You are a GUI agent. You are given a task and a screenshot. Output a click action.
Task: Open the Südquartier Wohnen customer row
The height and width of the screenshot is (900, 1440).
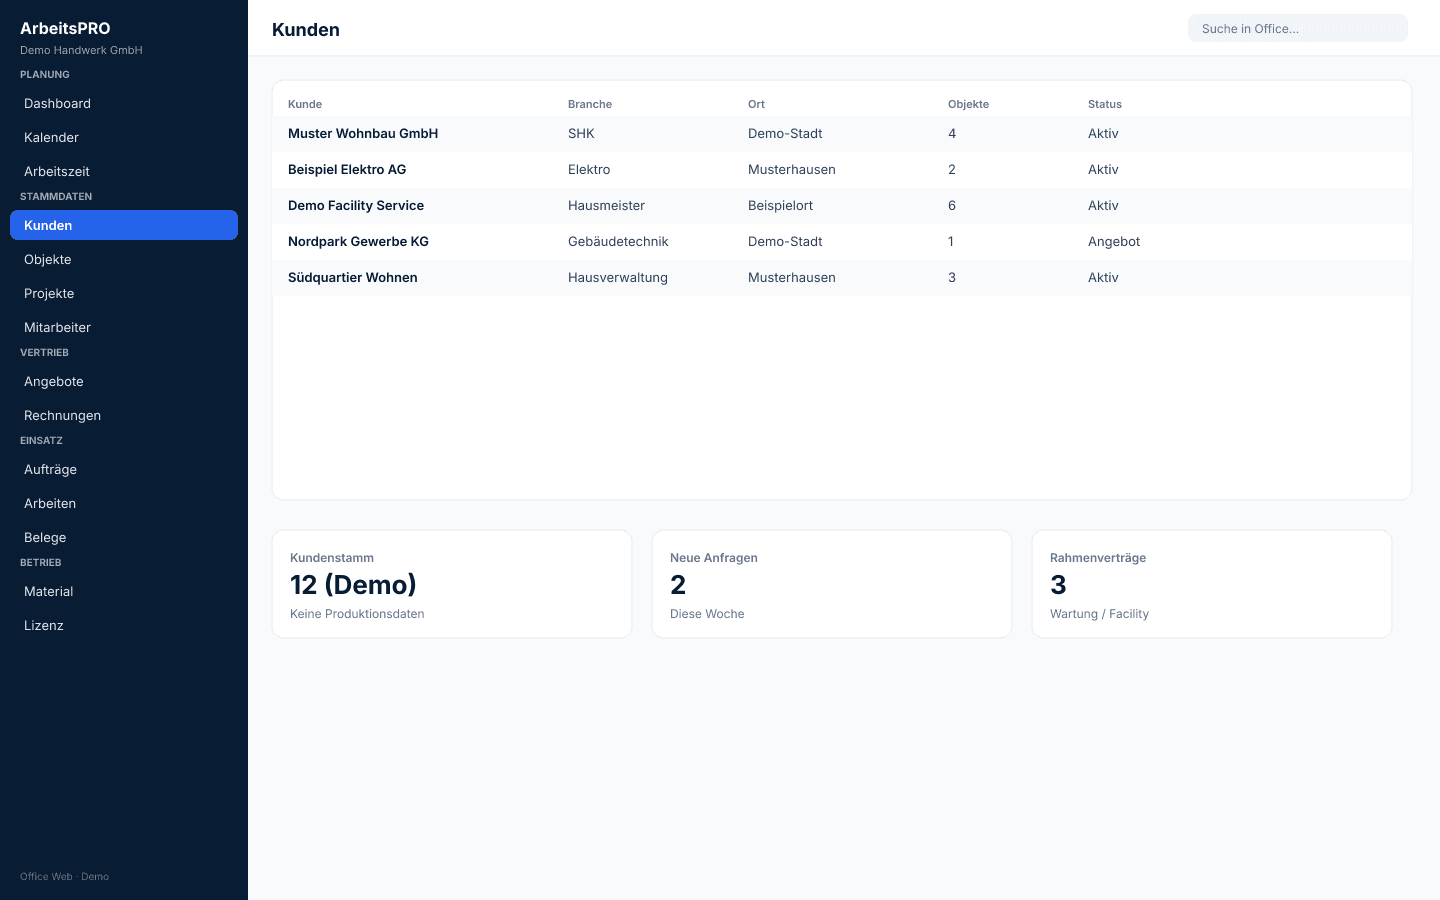click(842, 278)
